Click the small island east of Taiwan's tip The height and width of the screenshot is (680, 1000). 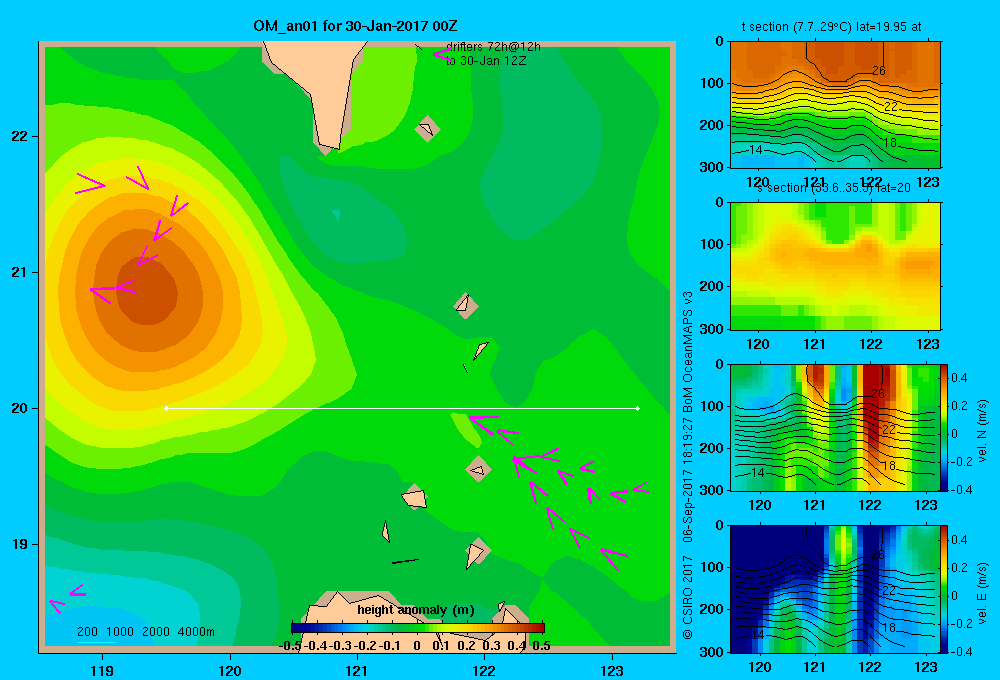click(x=427, y=129)
